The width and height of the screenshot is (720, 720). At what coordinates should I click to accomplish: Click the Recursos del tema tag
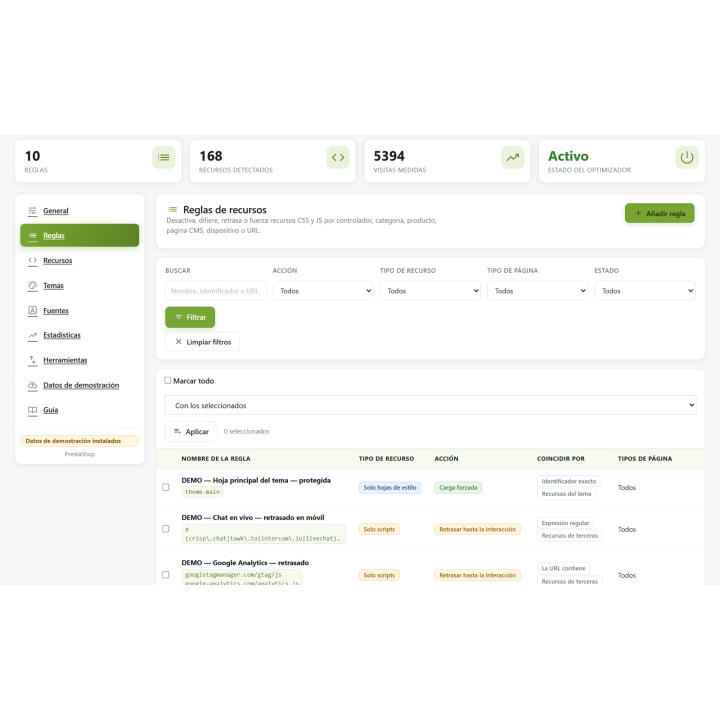[x=566, y=494]
